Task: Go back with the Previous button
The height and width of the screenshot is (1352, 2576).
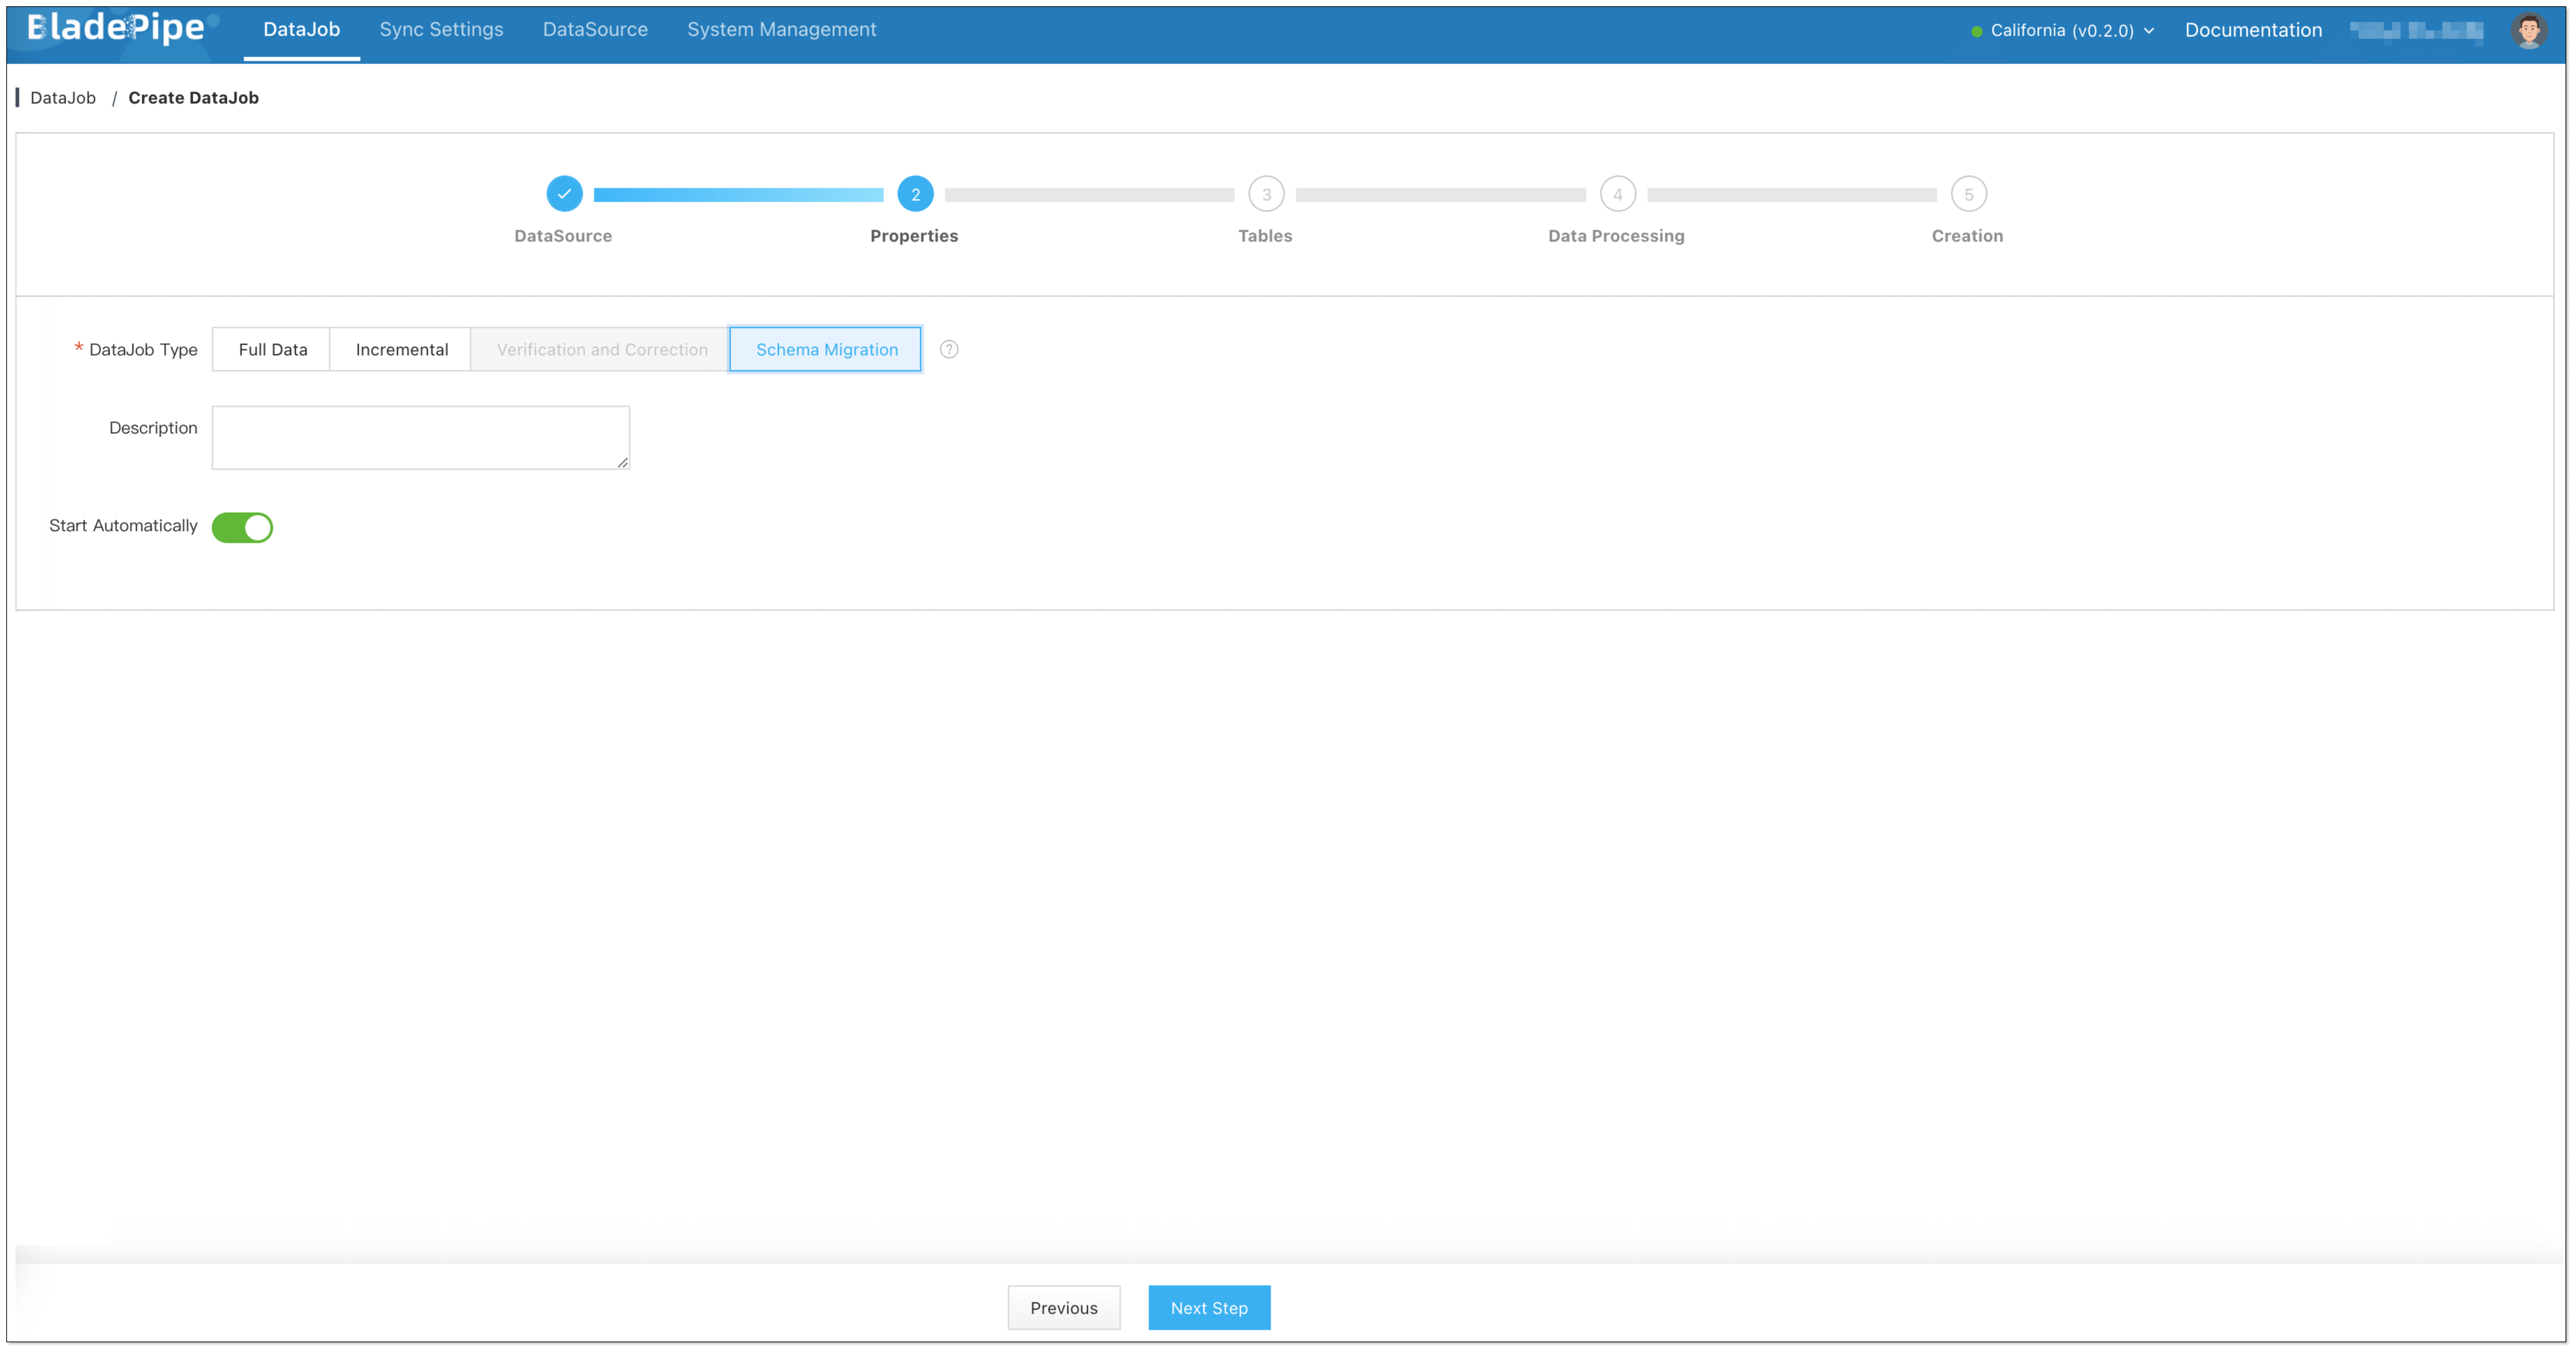Action: point(1063,1307)
